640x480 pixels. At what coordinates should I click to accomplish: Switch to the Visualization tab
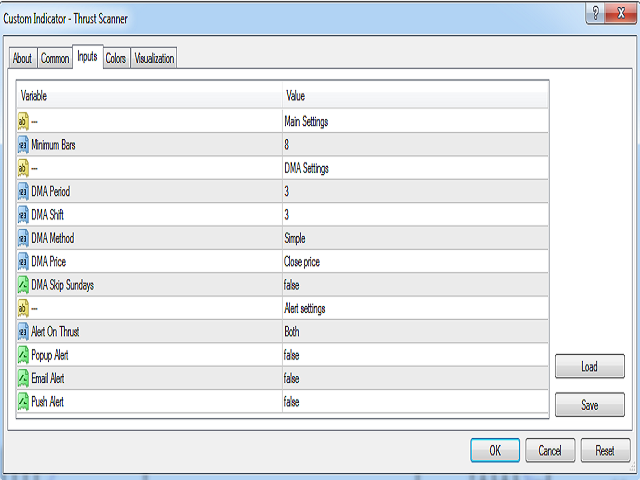(x=154, y=59)
